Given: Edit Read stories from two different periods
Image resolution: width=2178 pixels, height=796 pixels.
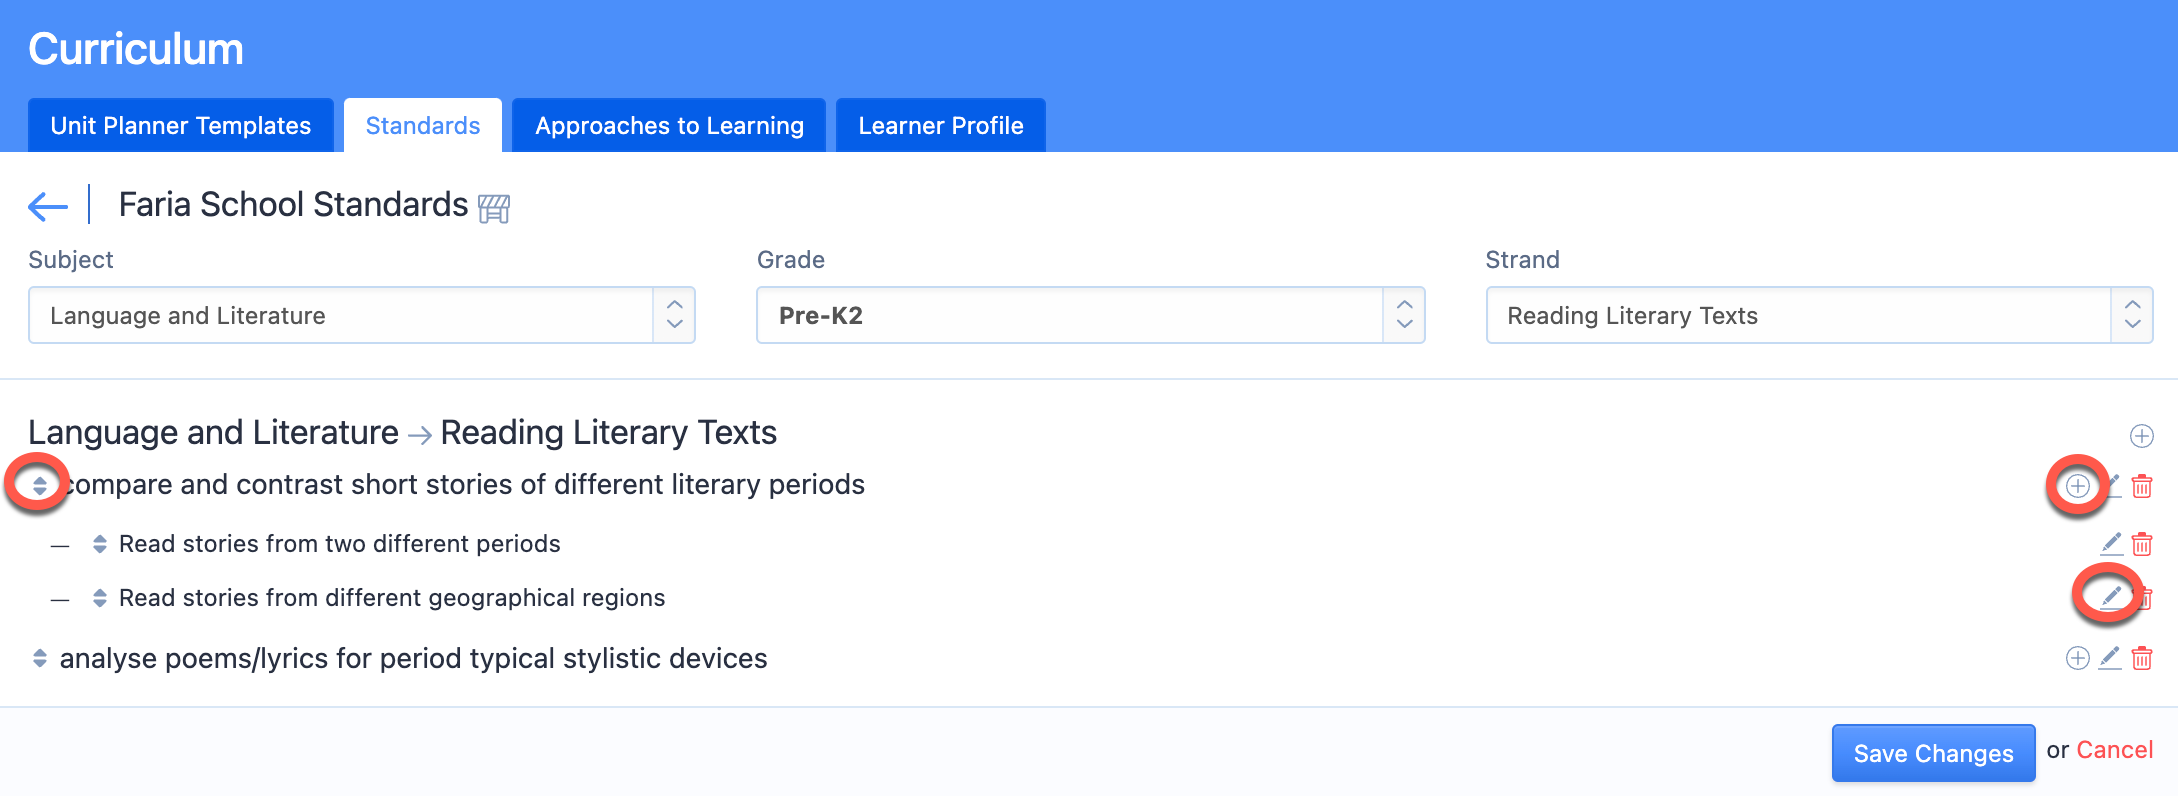Looking at the screenshot, I should 2111,544.
